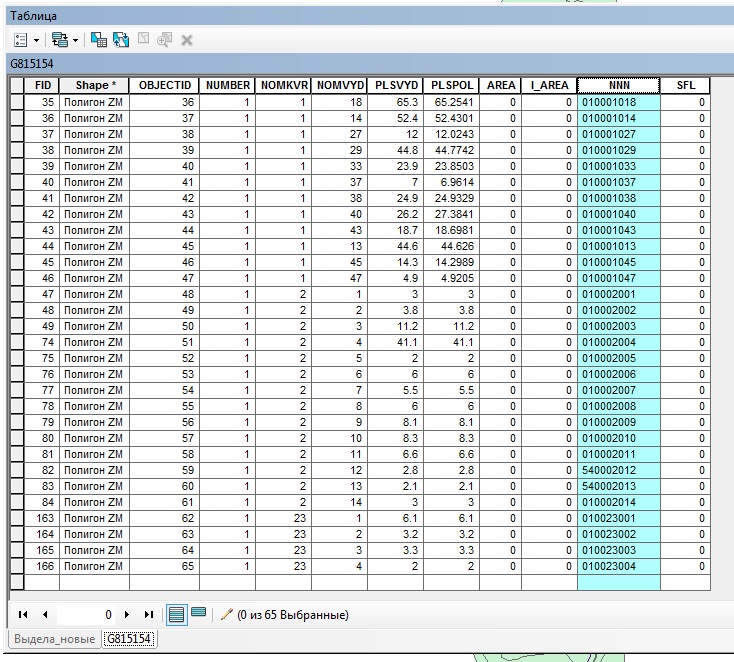The height and width of the screenshot is (662, 734).
Task: Click Select By Attributes icon
Action: [x=98, y=40]
